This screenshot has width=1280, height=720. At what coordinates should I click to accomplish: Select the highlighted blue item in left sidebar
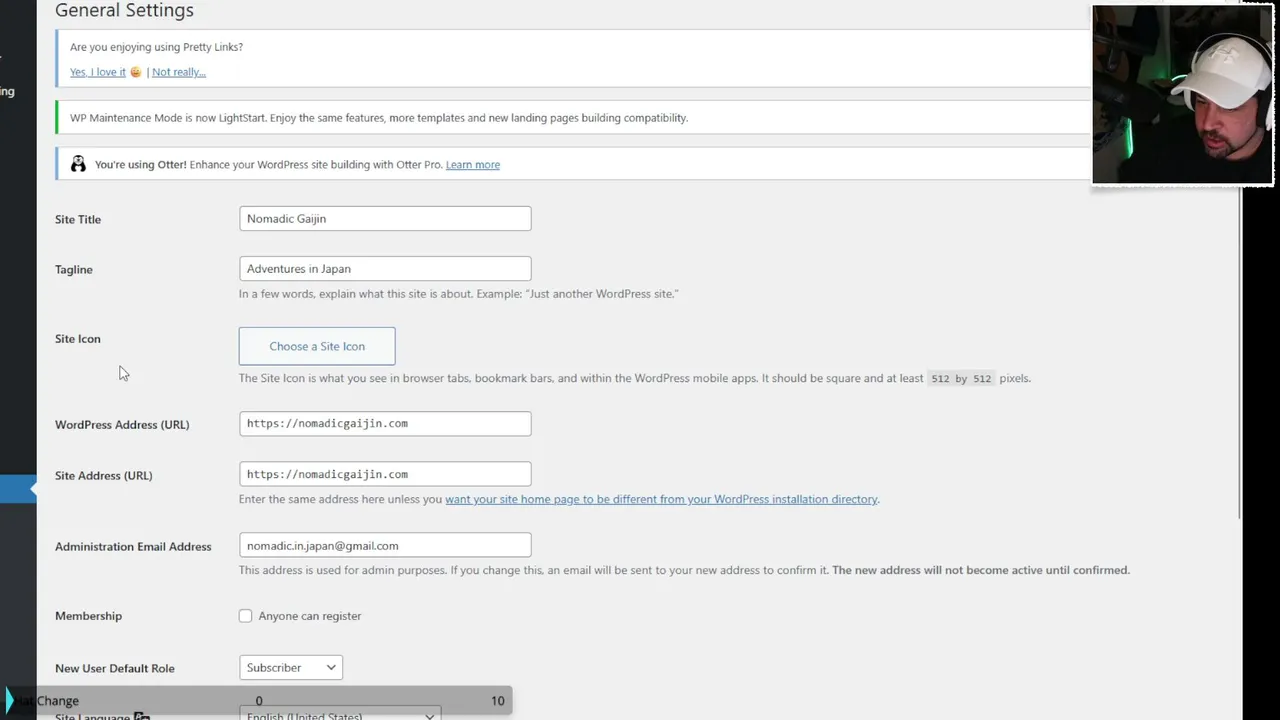(18, 489)
